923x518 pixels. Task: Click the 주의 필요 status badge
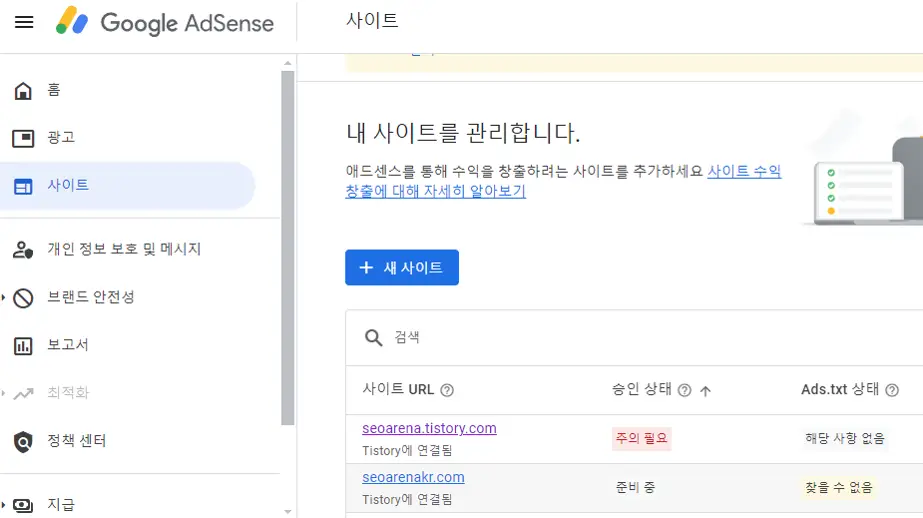pos(641,439)
